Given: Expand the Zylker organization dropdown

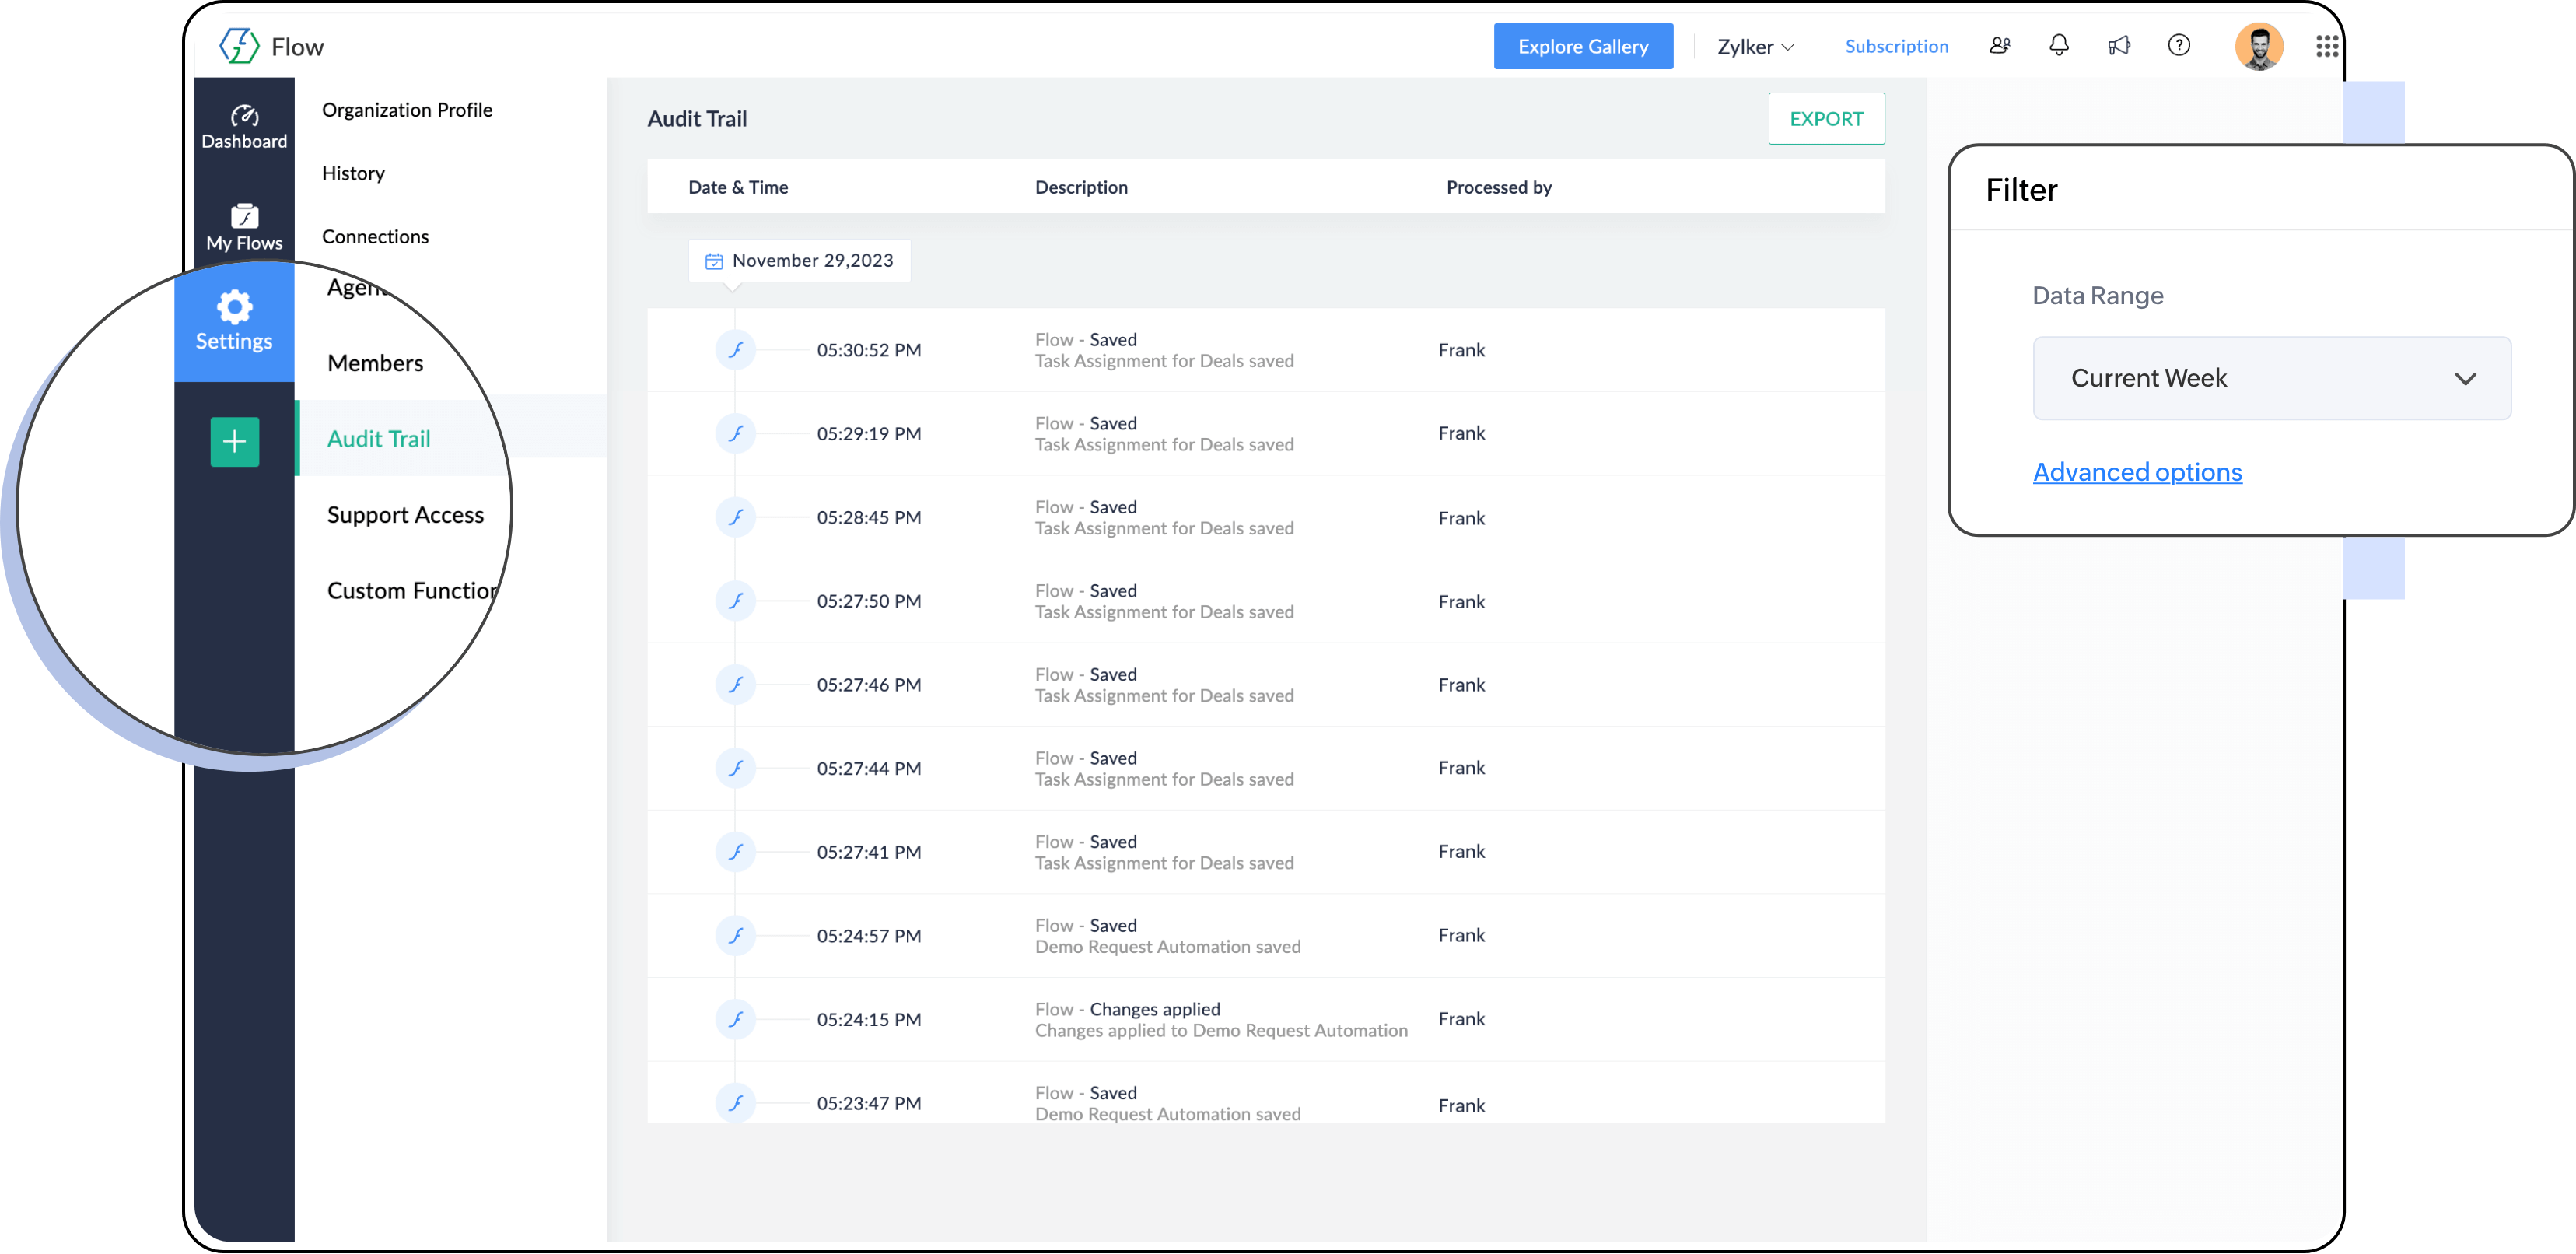Looking at the screenshot, I should (1755, 47).
